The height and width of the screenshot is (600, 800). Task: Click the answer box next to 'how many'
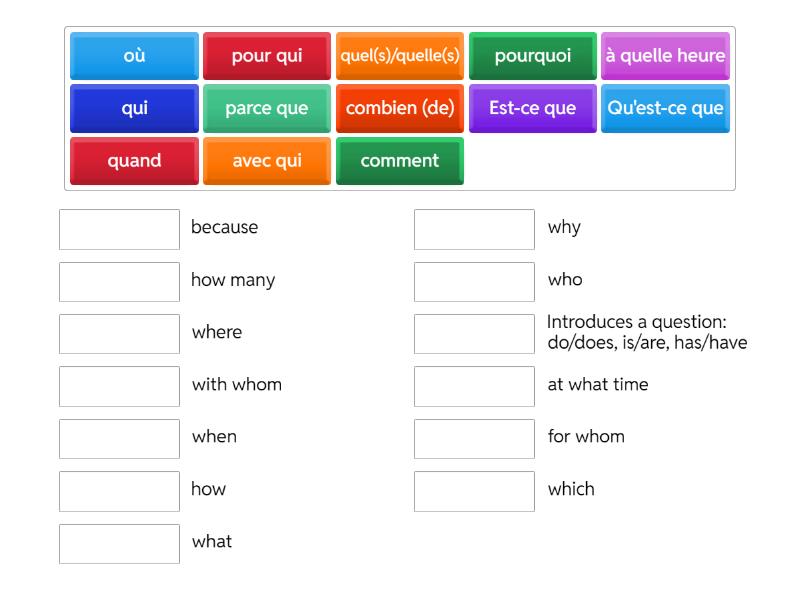(x=119, y=282)
